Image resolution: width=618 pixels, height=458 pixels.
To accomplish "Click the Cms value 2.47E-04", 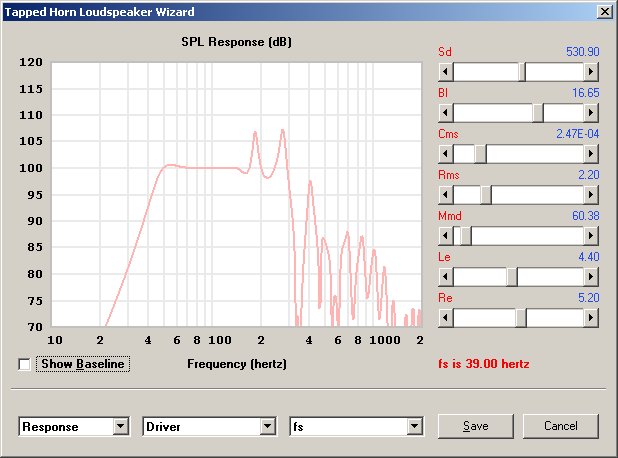I will [x=577, y=134].
